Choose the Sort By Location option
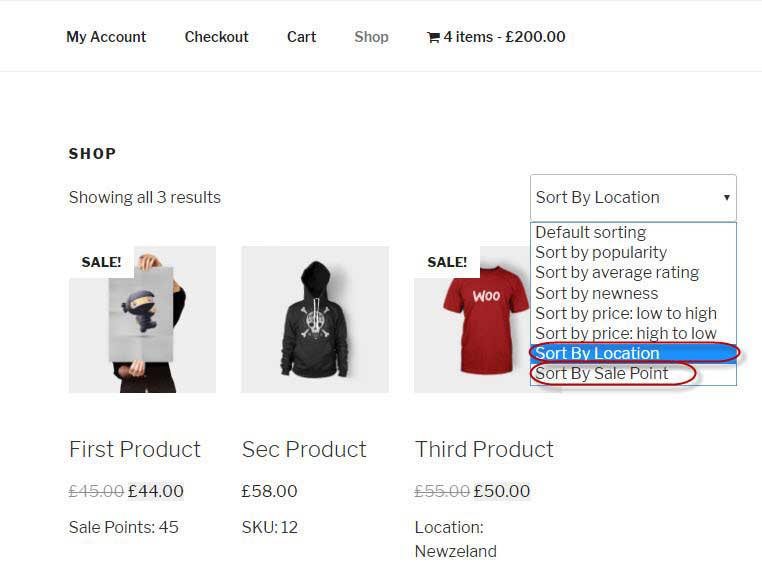Viewport: 762px width, 568px height. point(598,353)
